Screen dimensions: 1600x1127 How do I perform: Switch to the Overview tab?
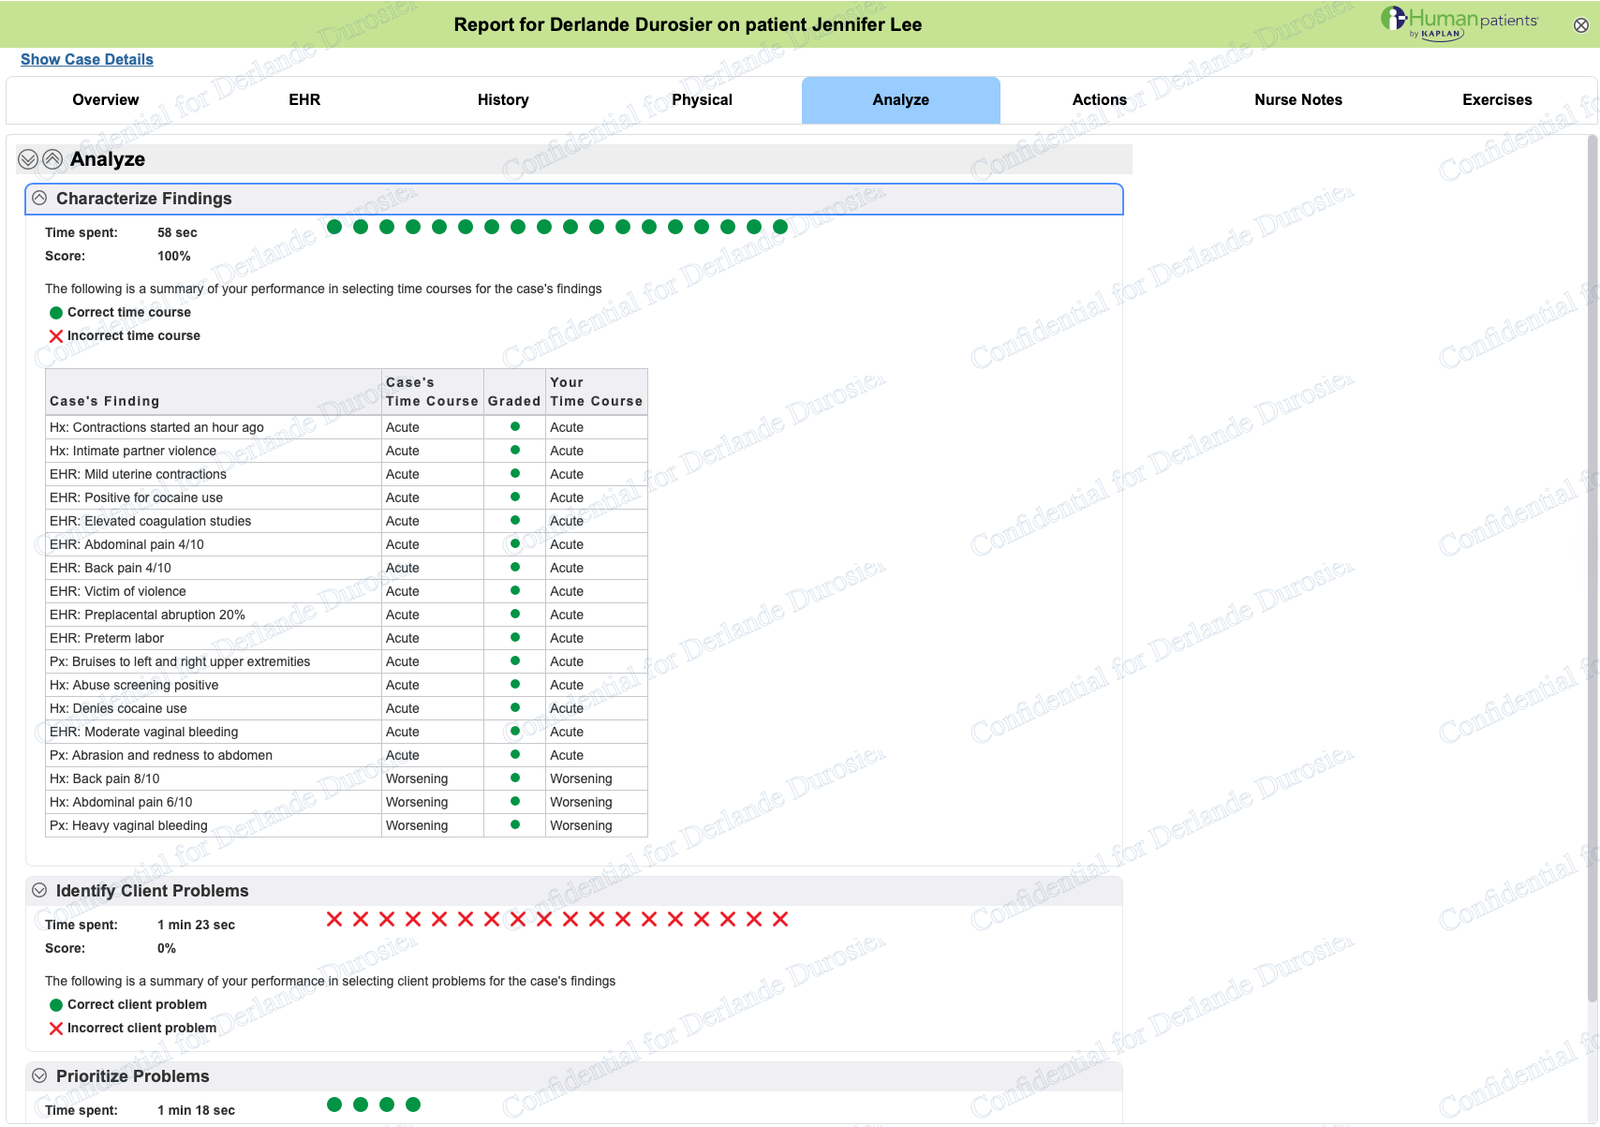[x=106, y=100]
